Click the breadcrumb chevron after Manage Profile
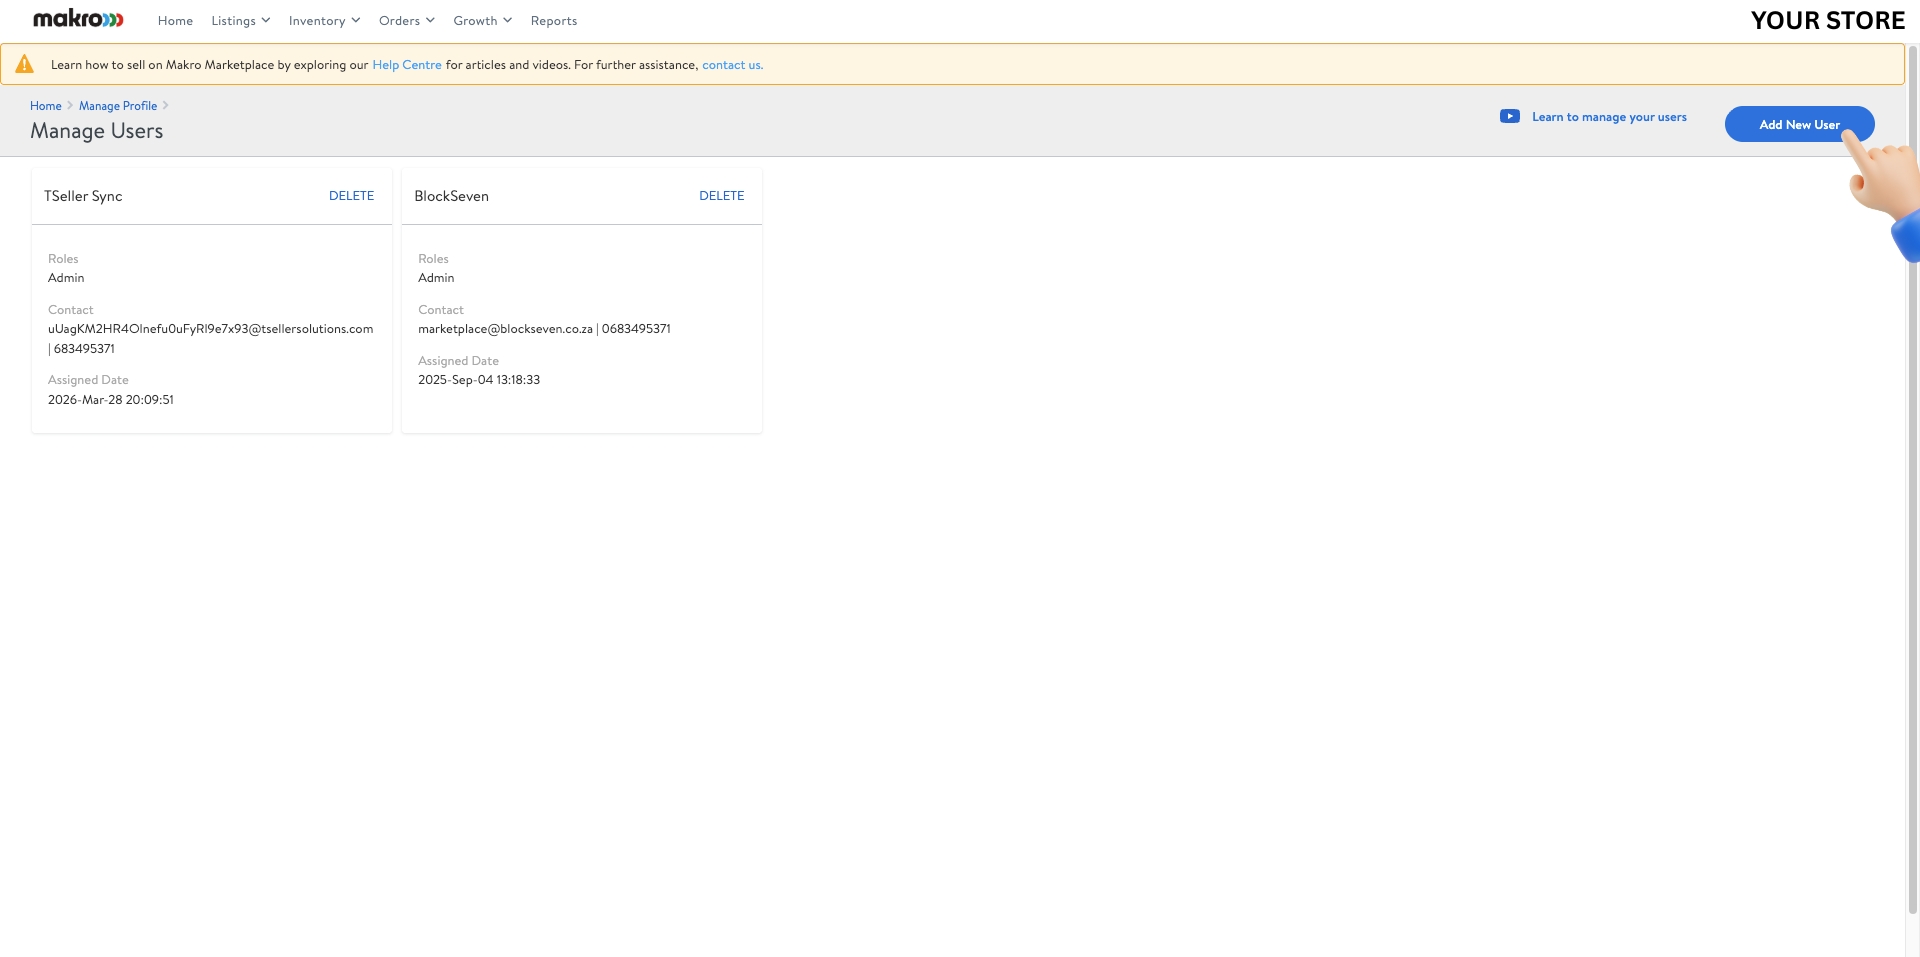Screen dimensions: 1920x957 [166, 105]
